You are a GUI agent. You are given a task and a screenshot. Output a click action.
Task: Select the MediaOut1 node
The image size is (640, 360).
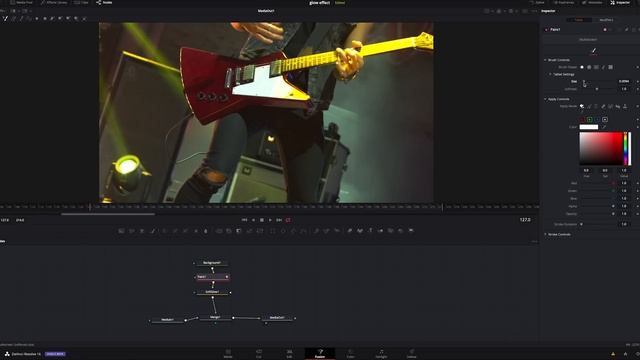click(x=277, y=318)
